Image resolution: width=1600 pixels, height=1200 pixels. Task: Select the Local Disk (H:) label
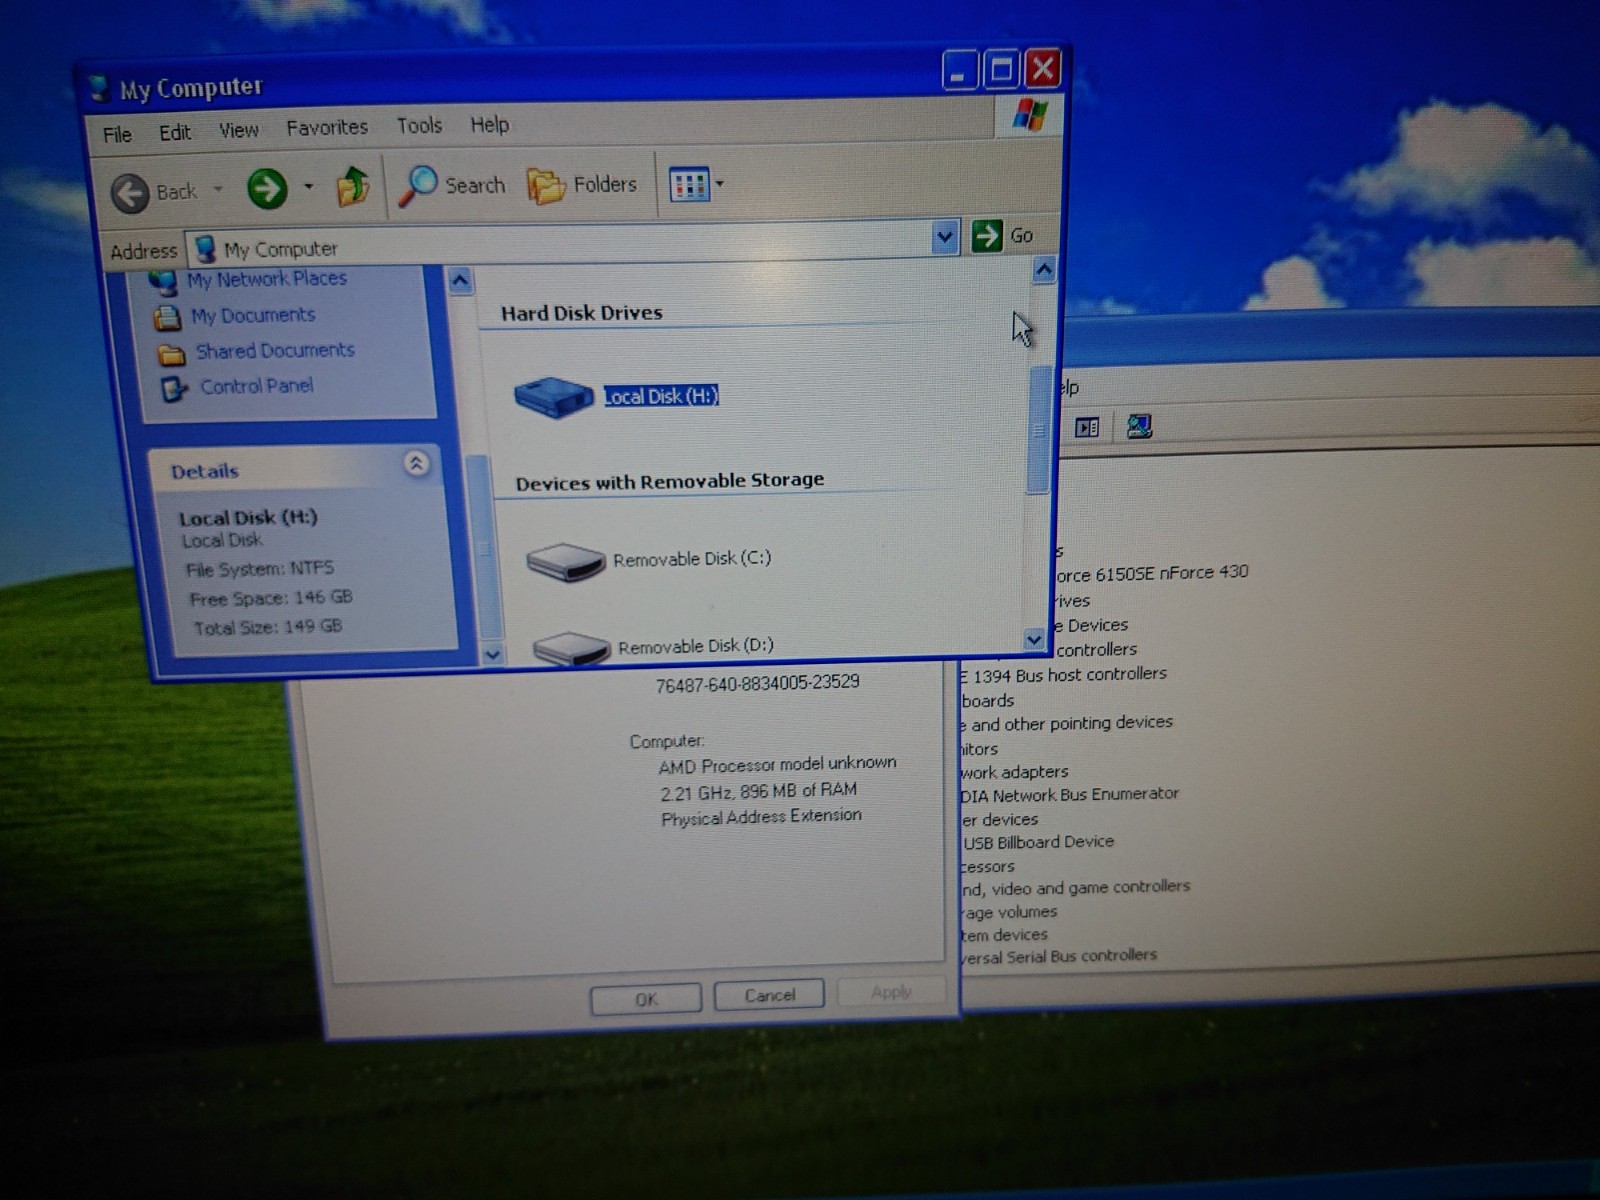(x=661, y=396)
